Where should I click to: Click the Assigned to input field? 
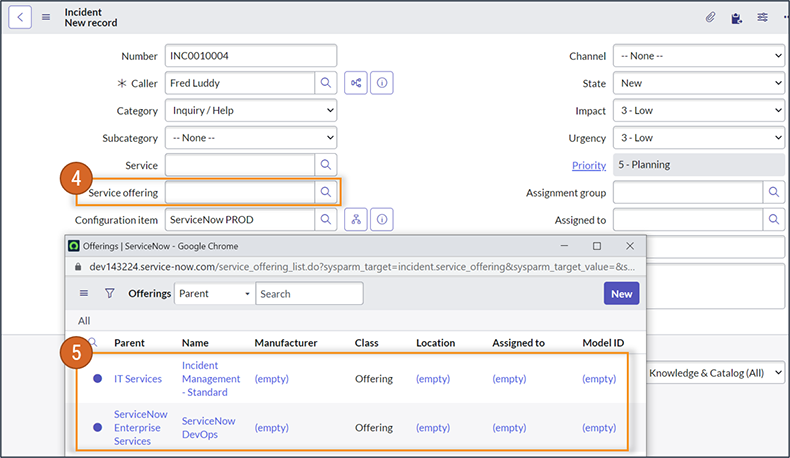688,220
